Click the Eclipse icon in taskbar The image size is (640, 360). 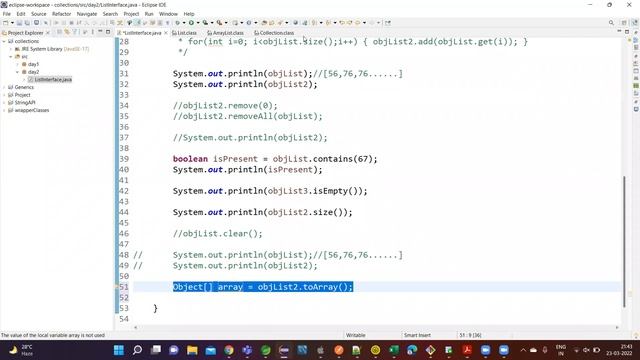(284, 350)
